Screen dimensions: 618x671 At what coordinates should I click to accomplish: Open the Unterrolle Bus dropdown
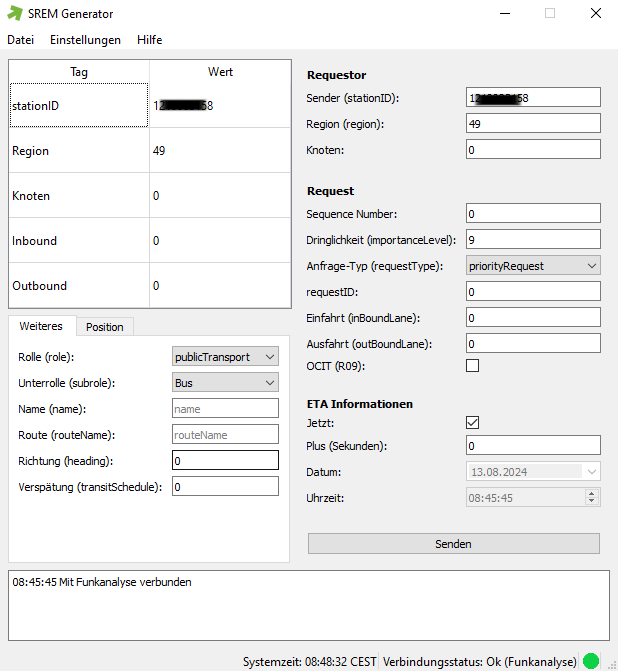point(225,383)
